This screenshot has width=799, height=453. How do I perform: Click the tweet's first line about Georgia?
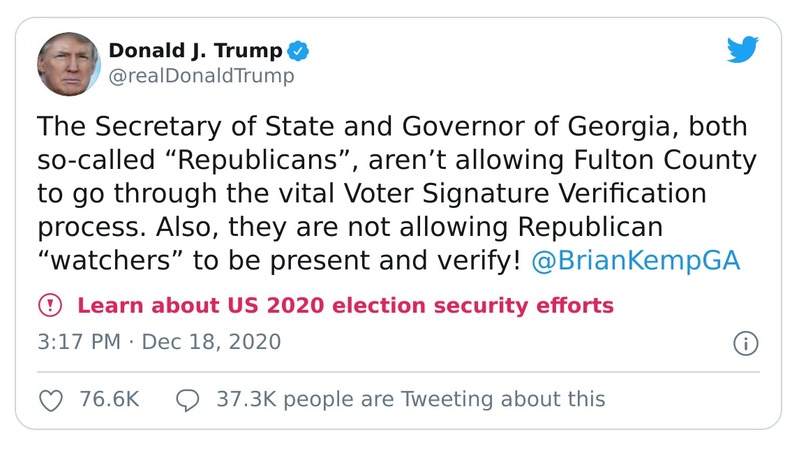tap(392, 128)
